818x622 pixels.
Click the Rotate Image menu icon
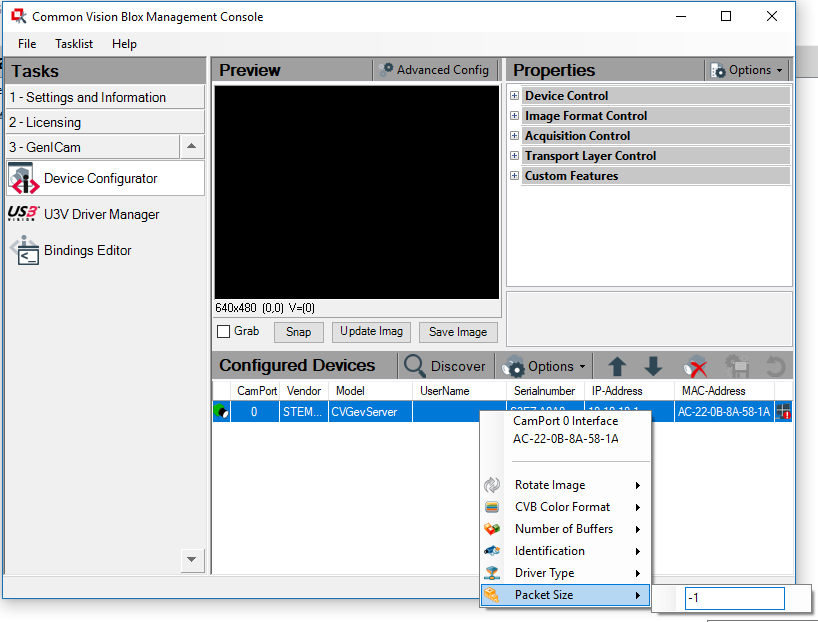click(x=492, y=485)
